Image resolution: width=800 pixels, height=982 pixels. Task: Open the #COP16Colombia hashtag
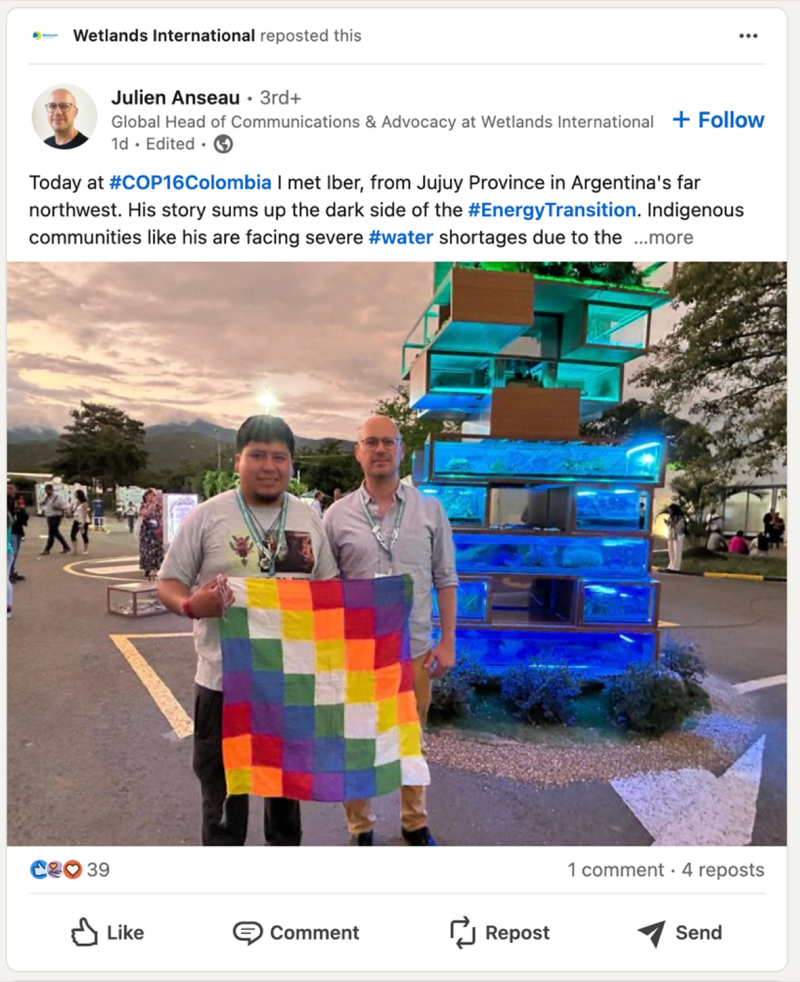pos(190,182)
